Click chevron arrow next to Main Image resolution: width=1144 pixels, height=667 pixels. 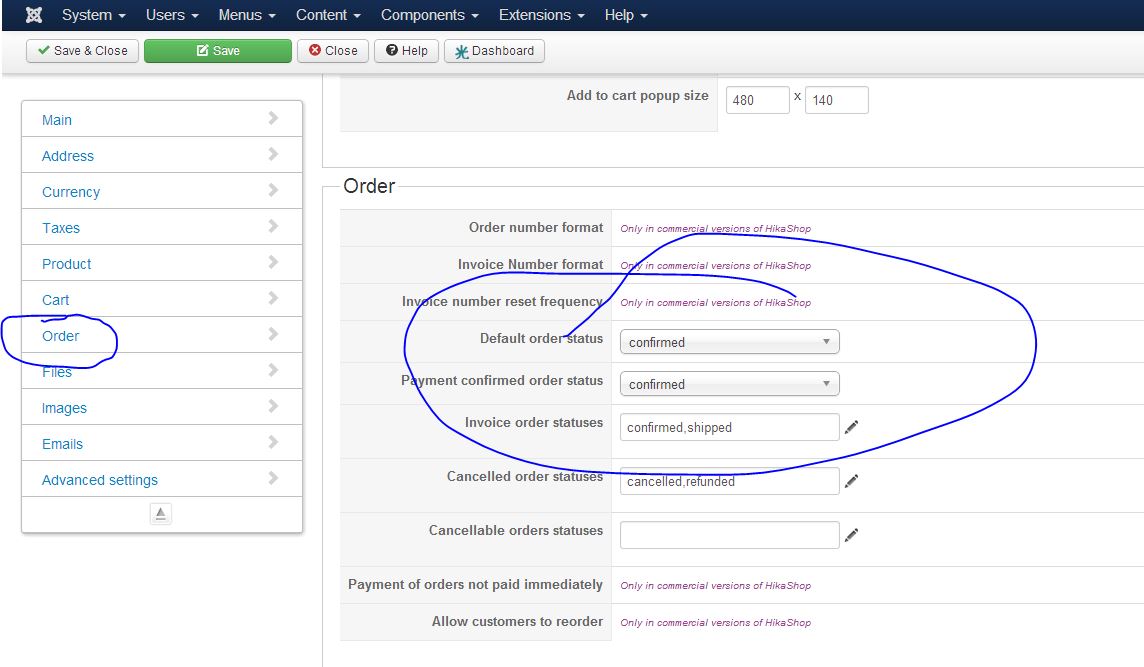point(273,119)
